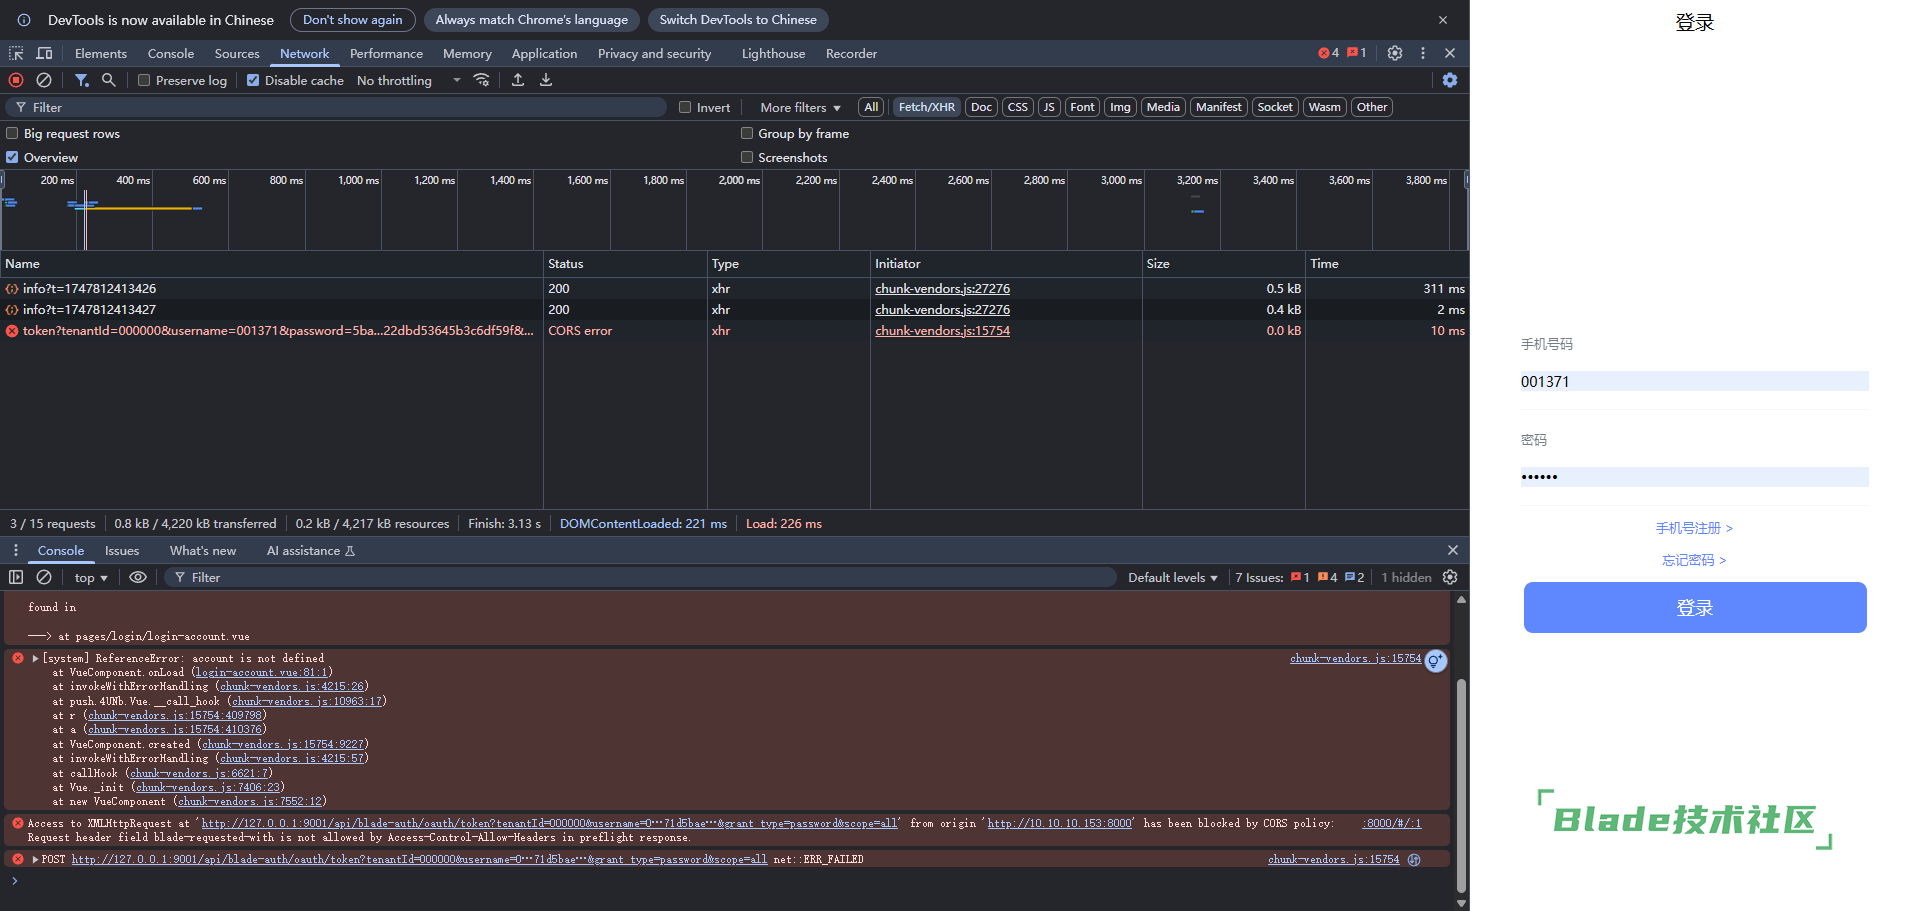This screenshot has height=911, width=1920.
Task: Enable Group by frame
Action: click(747, 133)
